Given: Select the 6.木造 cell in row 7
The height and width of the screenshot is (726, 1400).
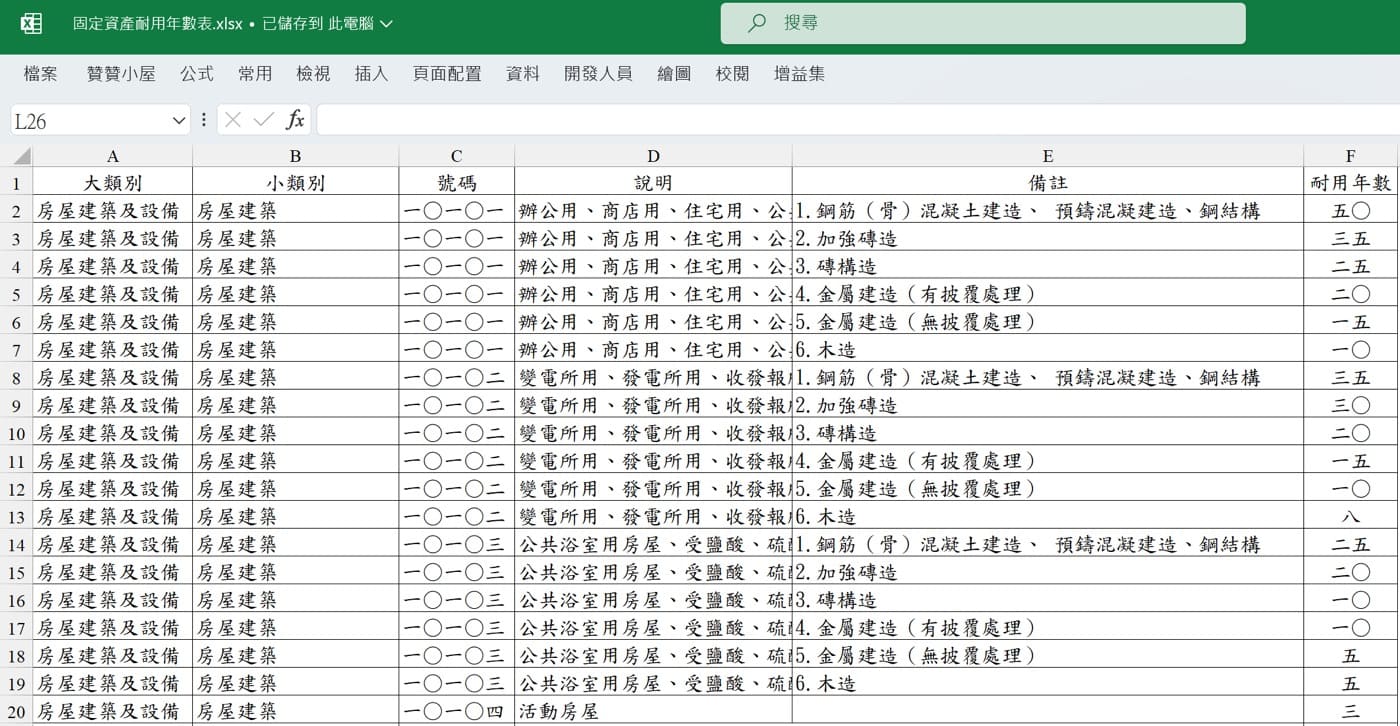Looking at the screenshot, I should click(1048, 350).
